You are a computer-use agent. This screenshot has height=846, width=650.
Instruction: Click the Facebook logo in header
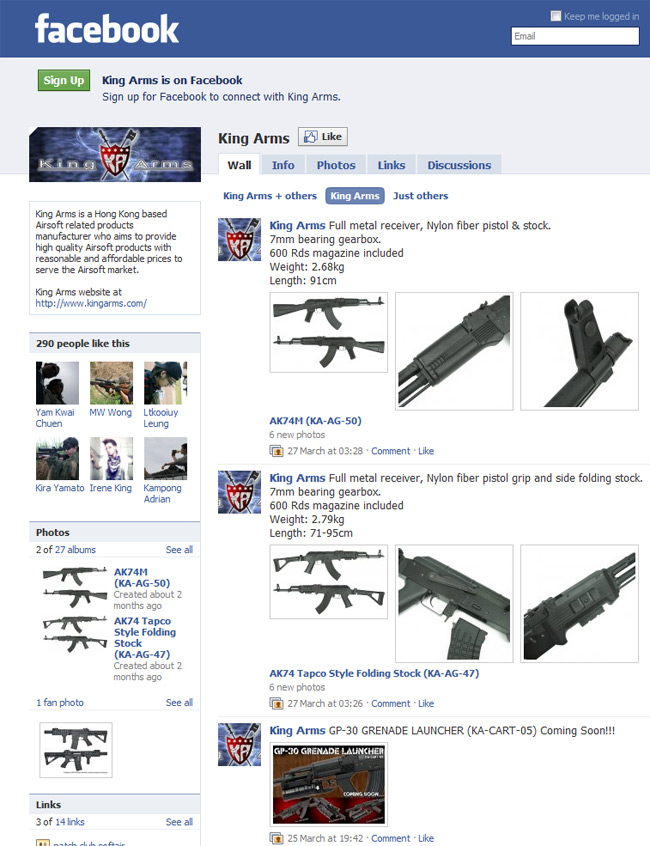(106, 29)
